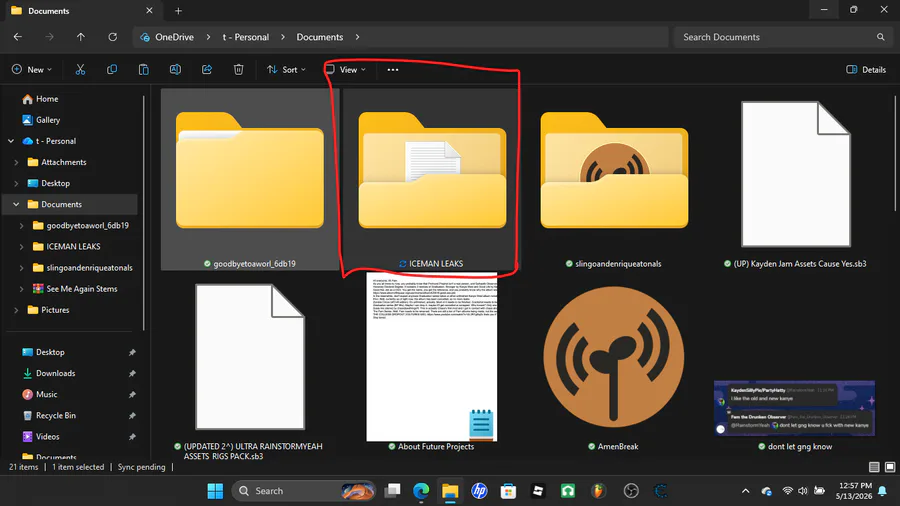Go up one folder level

tap(80, 37)
